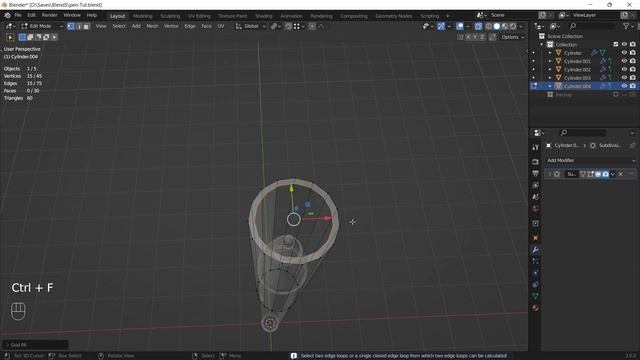This screenshot has height=360, width=640.
Task: Switch to the Shading workspace tab
Action: click(x=264, y=16)
